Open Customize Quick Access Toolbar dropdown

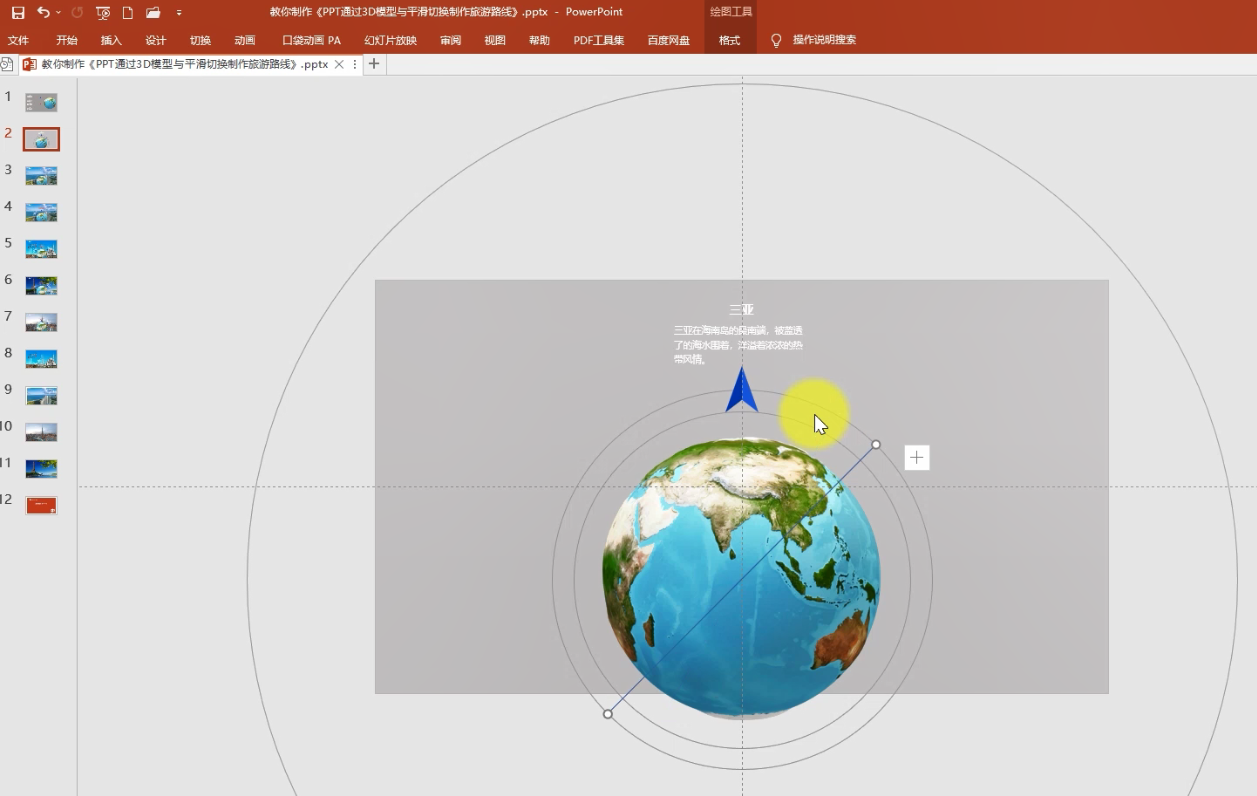pos(179,13)
